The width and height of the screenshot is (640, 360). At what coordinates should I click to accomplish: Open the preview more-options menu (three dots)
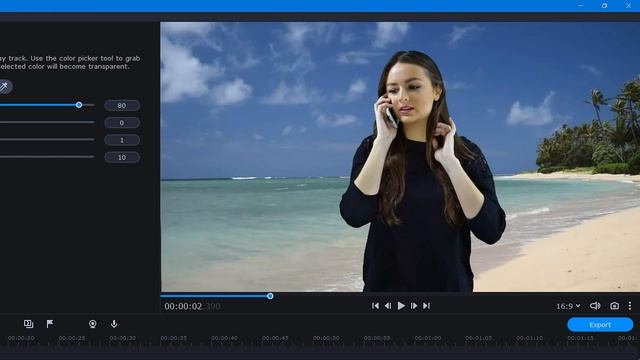pyautogui.click(x=630, y=306)
